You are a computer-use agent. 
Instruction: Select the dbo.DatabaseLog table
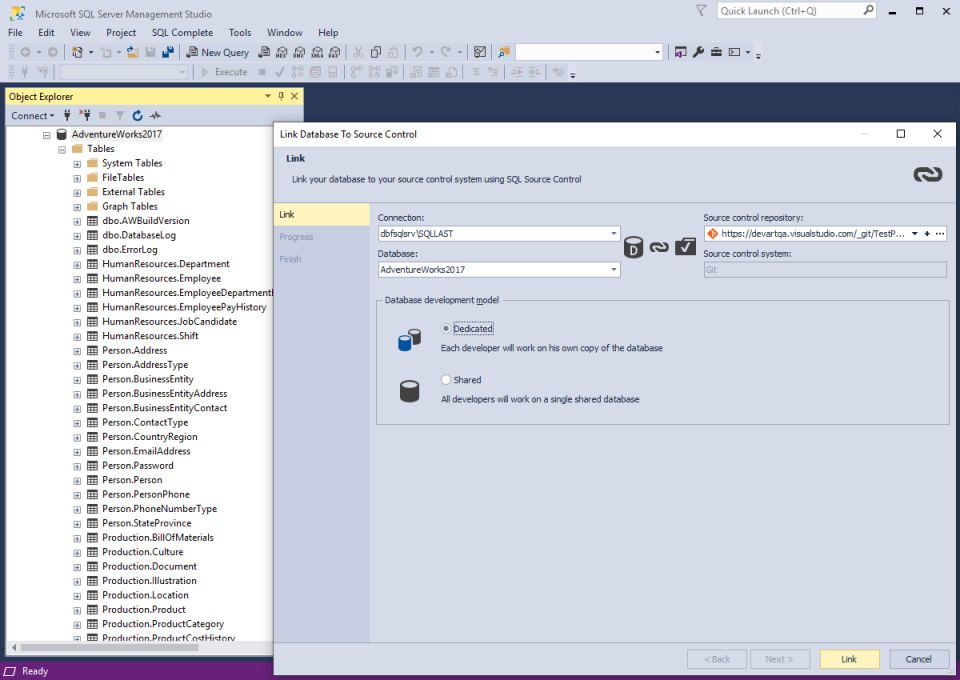(x=139, y=235)
